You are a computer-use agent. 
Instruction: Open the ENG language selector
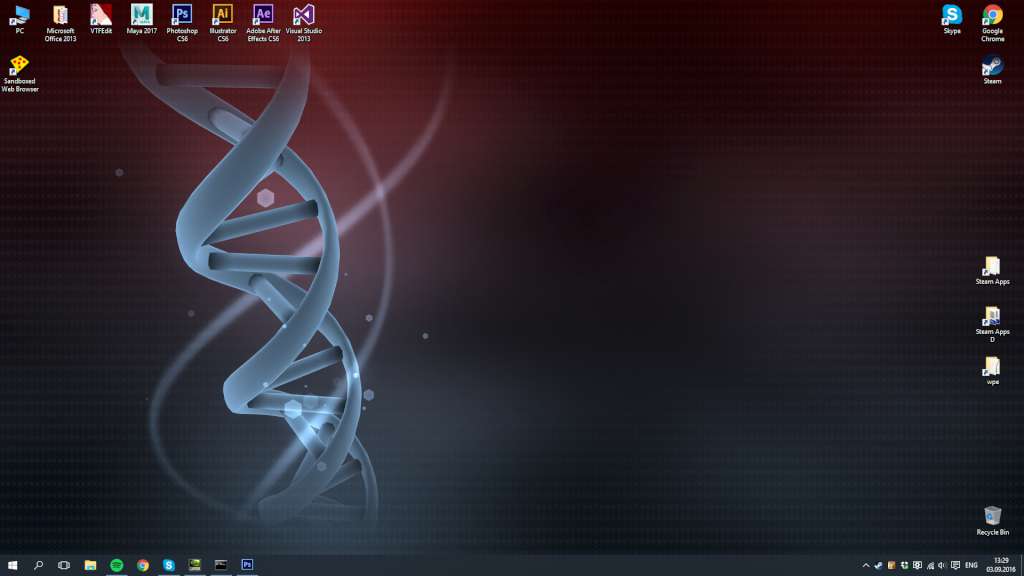(x=972, y=565)
